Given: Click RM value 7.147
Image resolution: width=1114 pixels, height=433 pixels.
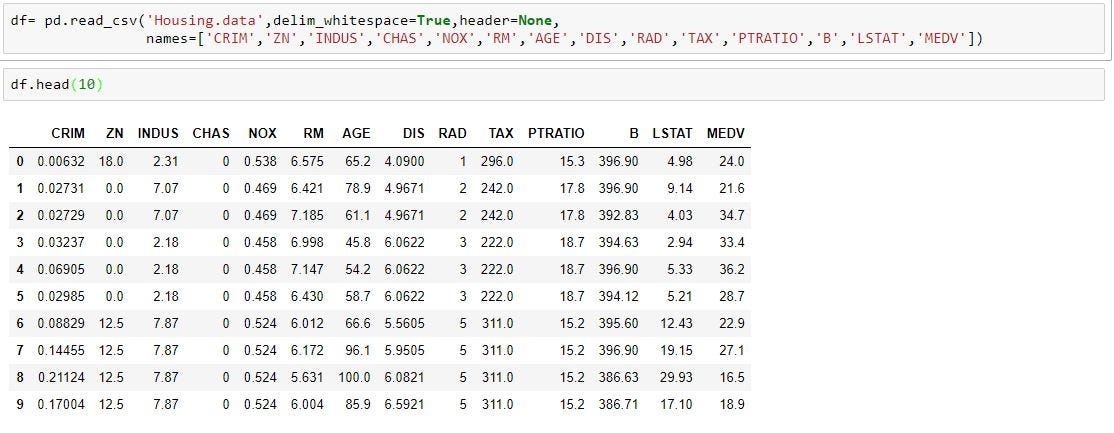Looking at the screenshot, I should 307,269.
